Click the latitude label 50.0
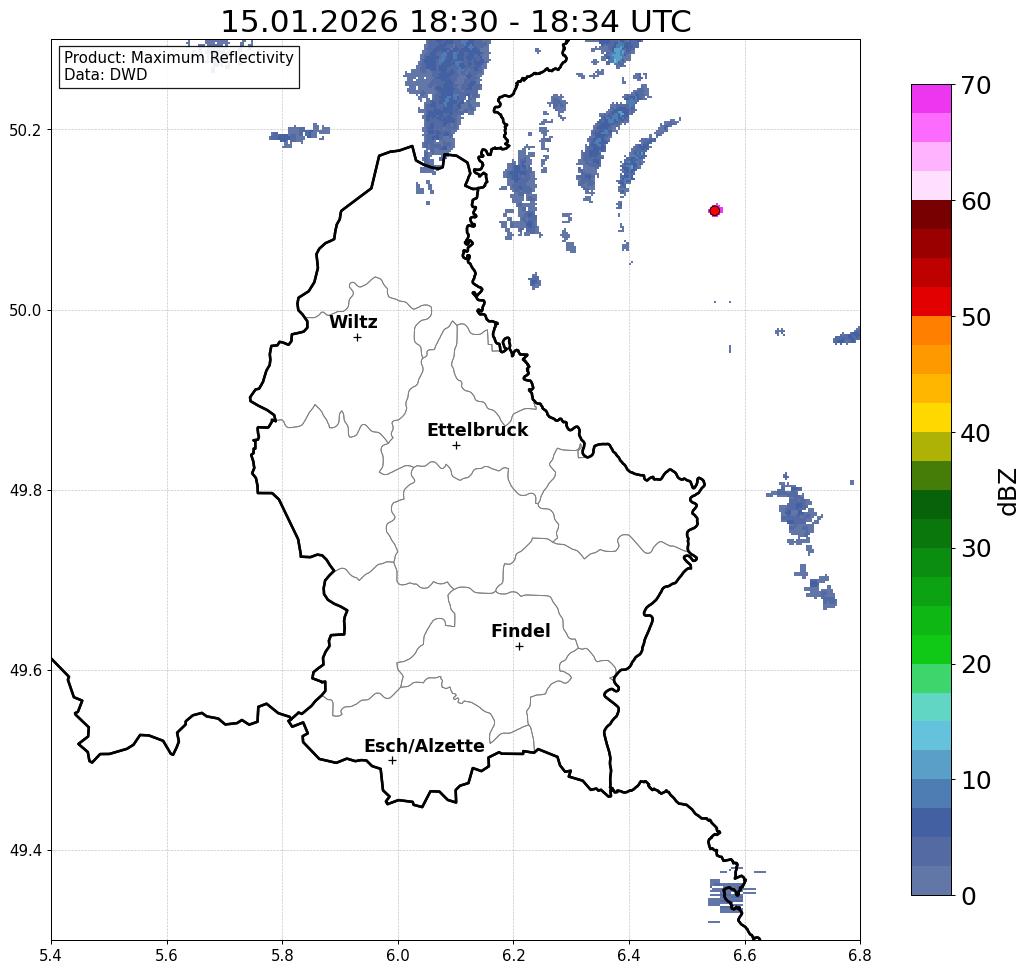The image size is (1029, 973). (x=25, y=310)
